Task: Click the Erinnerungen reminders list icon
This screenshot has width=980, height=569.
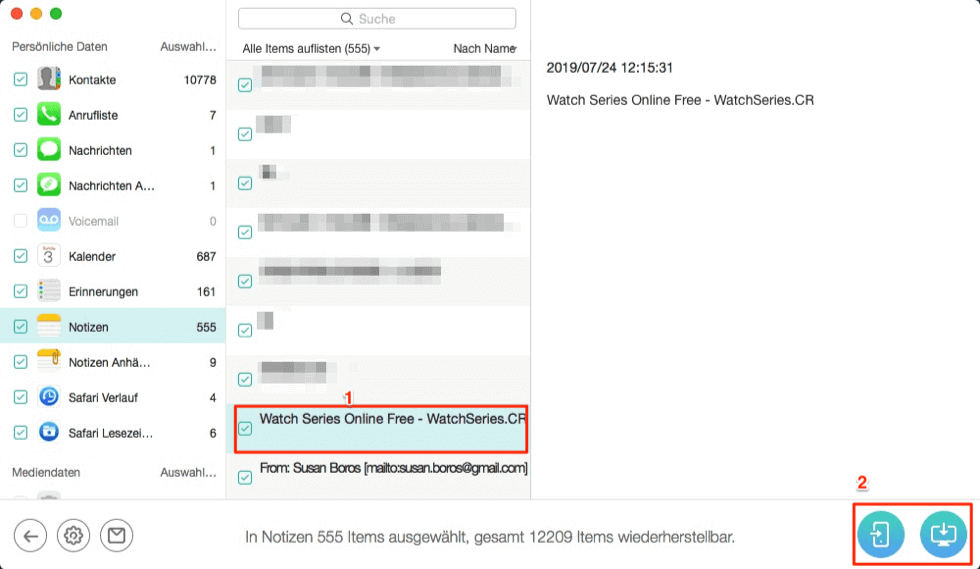Action: (49, 291)
